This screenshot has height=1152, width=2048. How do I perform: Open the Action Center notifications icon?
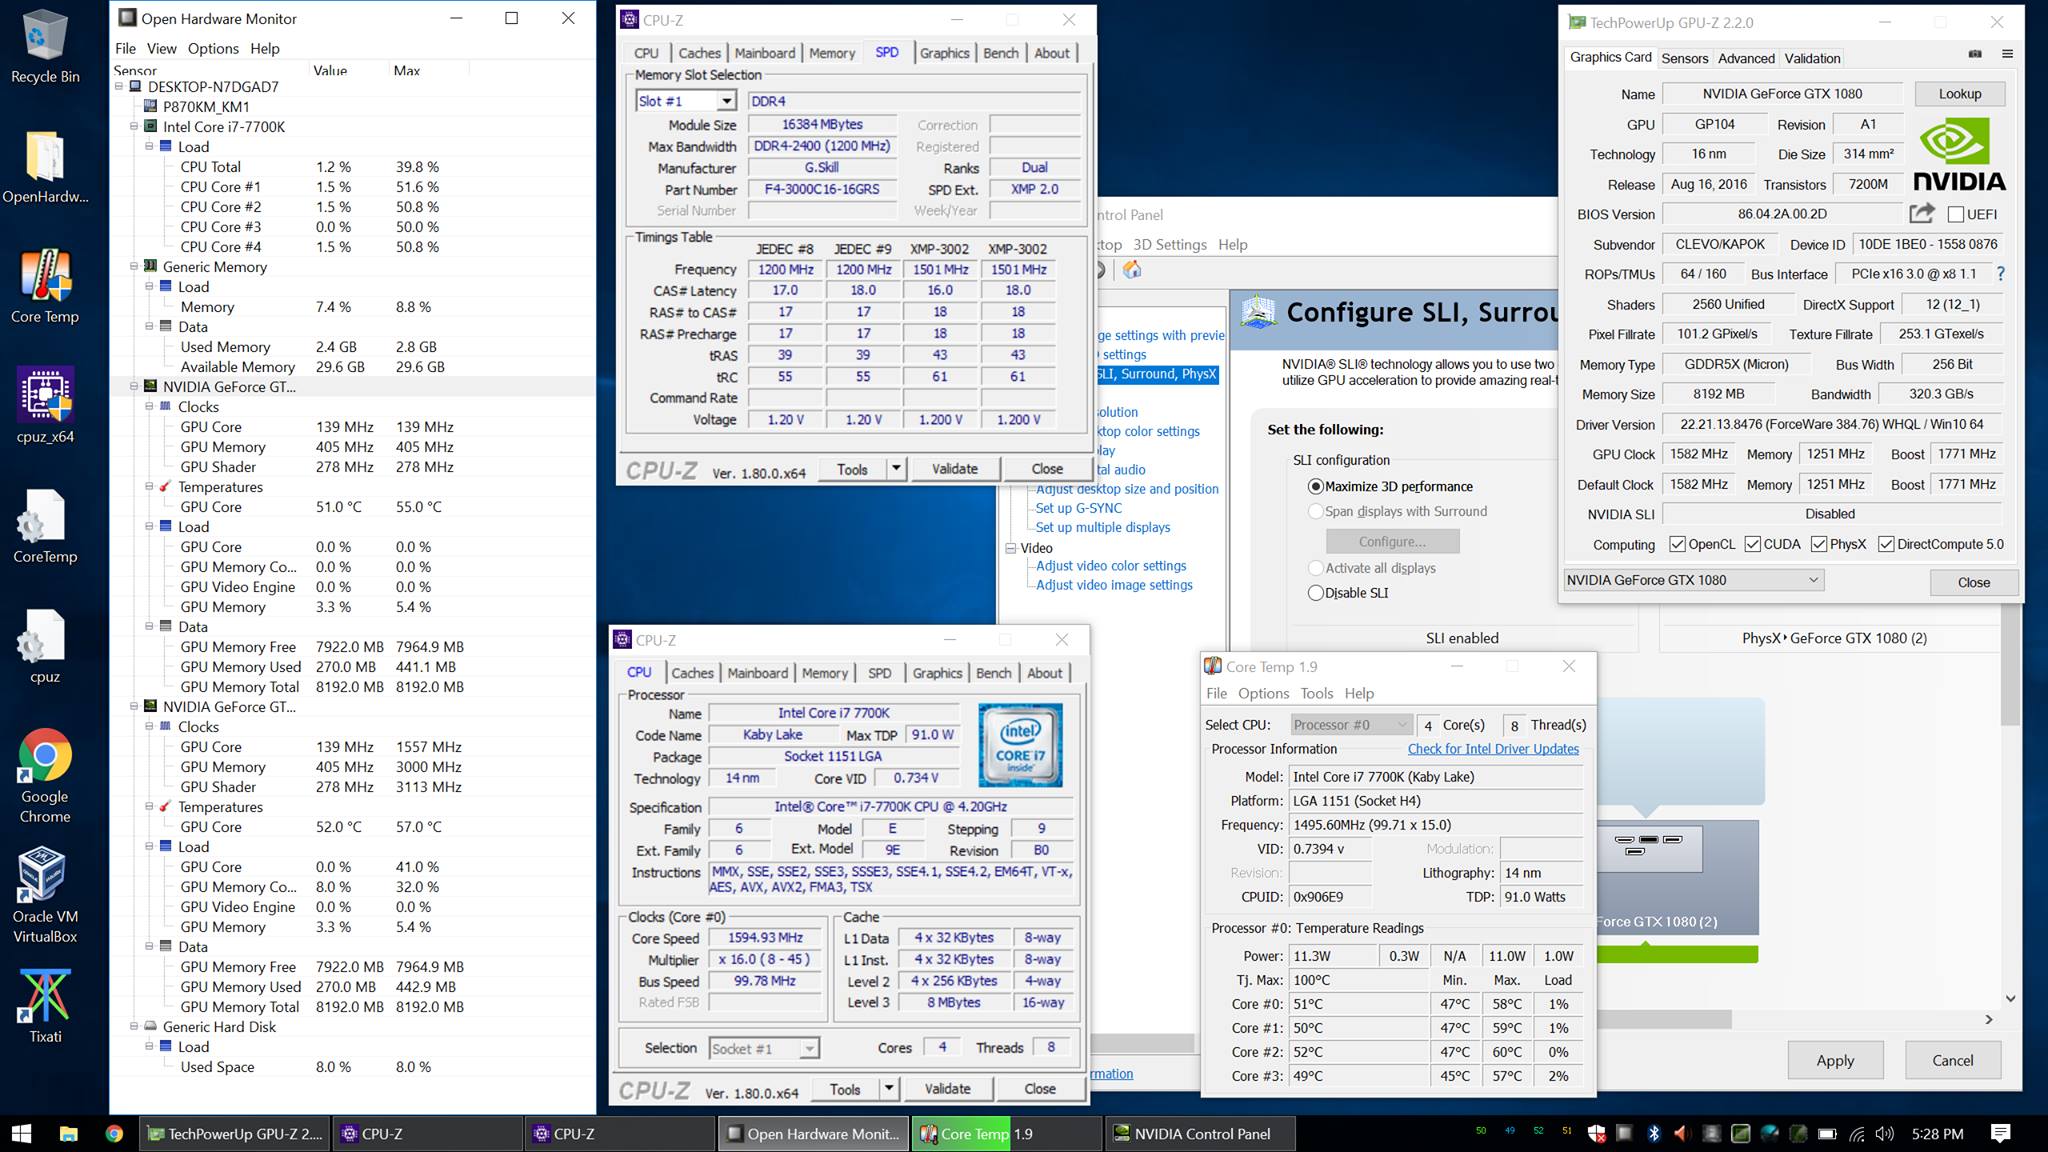click(x=2001, y=1133)
